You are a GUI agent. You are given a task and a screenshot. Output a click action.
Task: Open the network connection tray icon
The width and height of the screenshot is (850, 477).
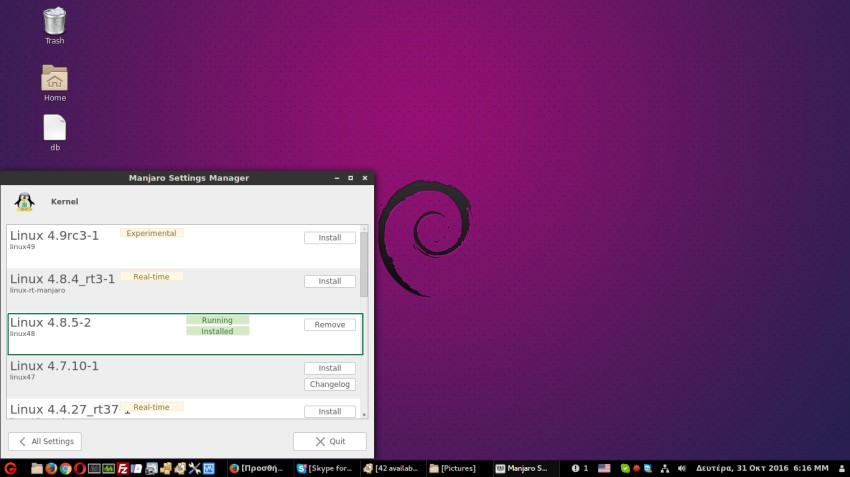point(661,468)
